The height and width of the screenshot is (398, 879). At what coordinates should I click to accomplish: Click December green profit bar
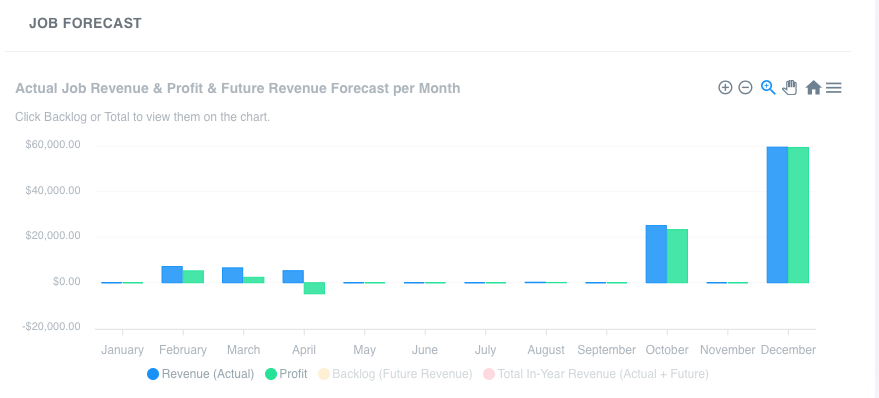798,215
